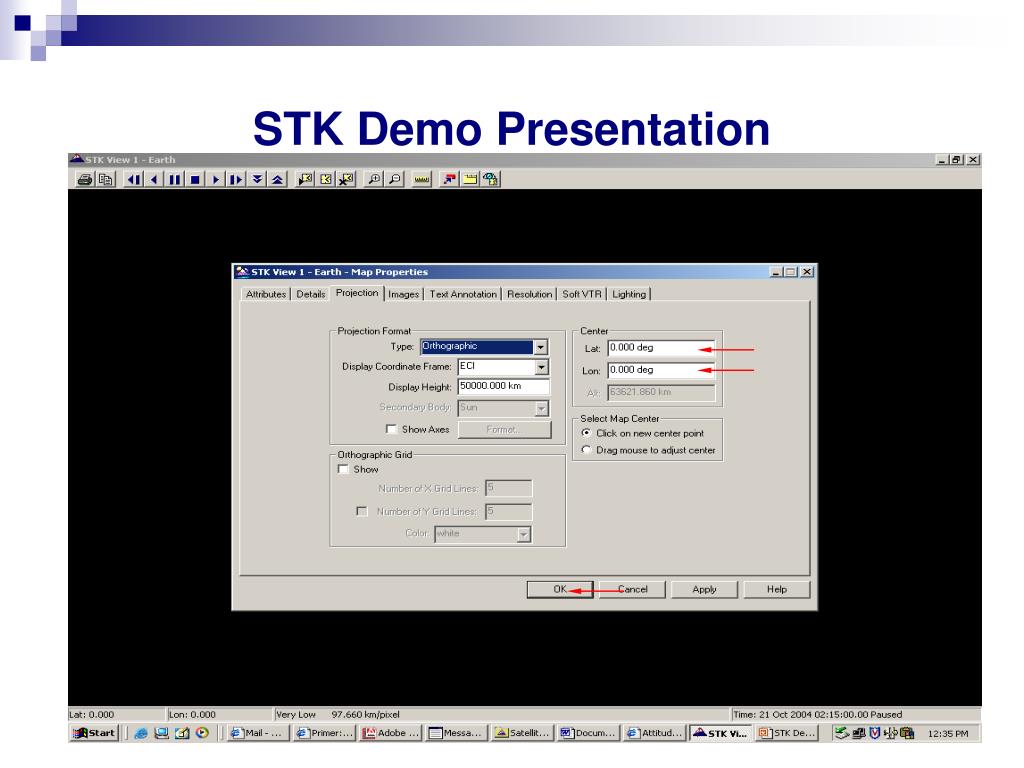Click the Format... button beside Show Axes
This screenshot has height=768, width=1024.
pyautogui.click(x=504, y=430)
